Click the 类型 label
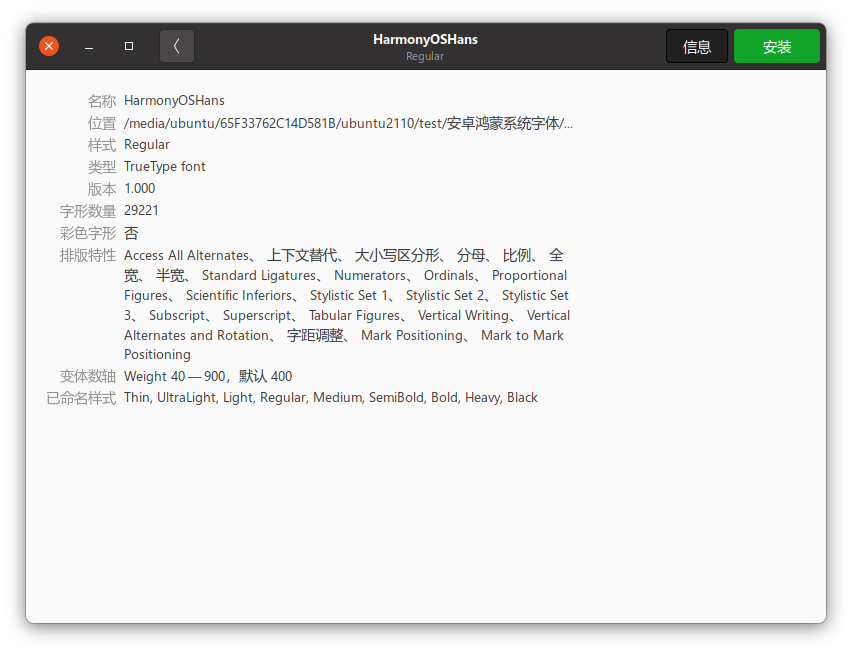Viewport: 852px width, 652px height. [x=102, y=167]
